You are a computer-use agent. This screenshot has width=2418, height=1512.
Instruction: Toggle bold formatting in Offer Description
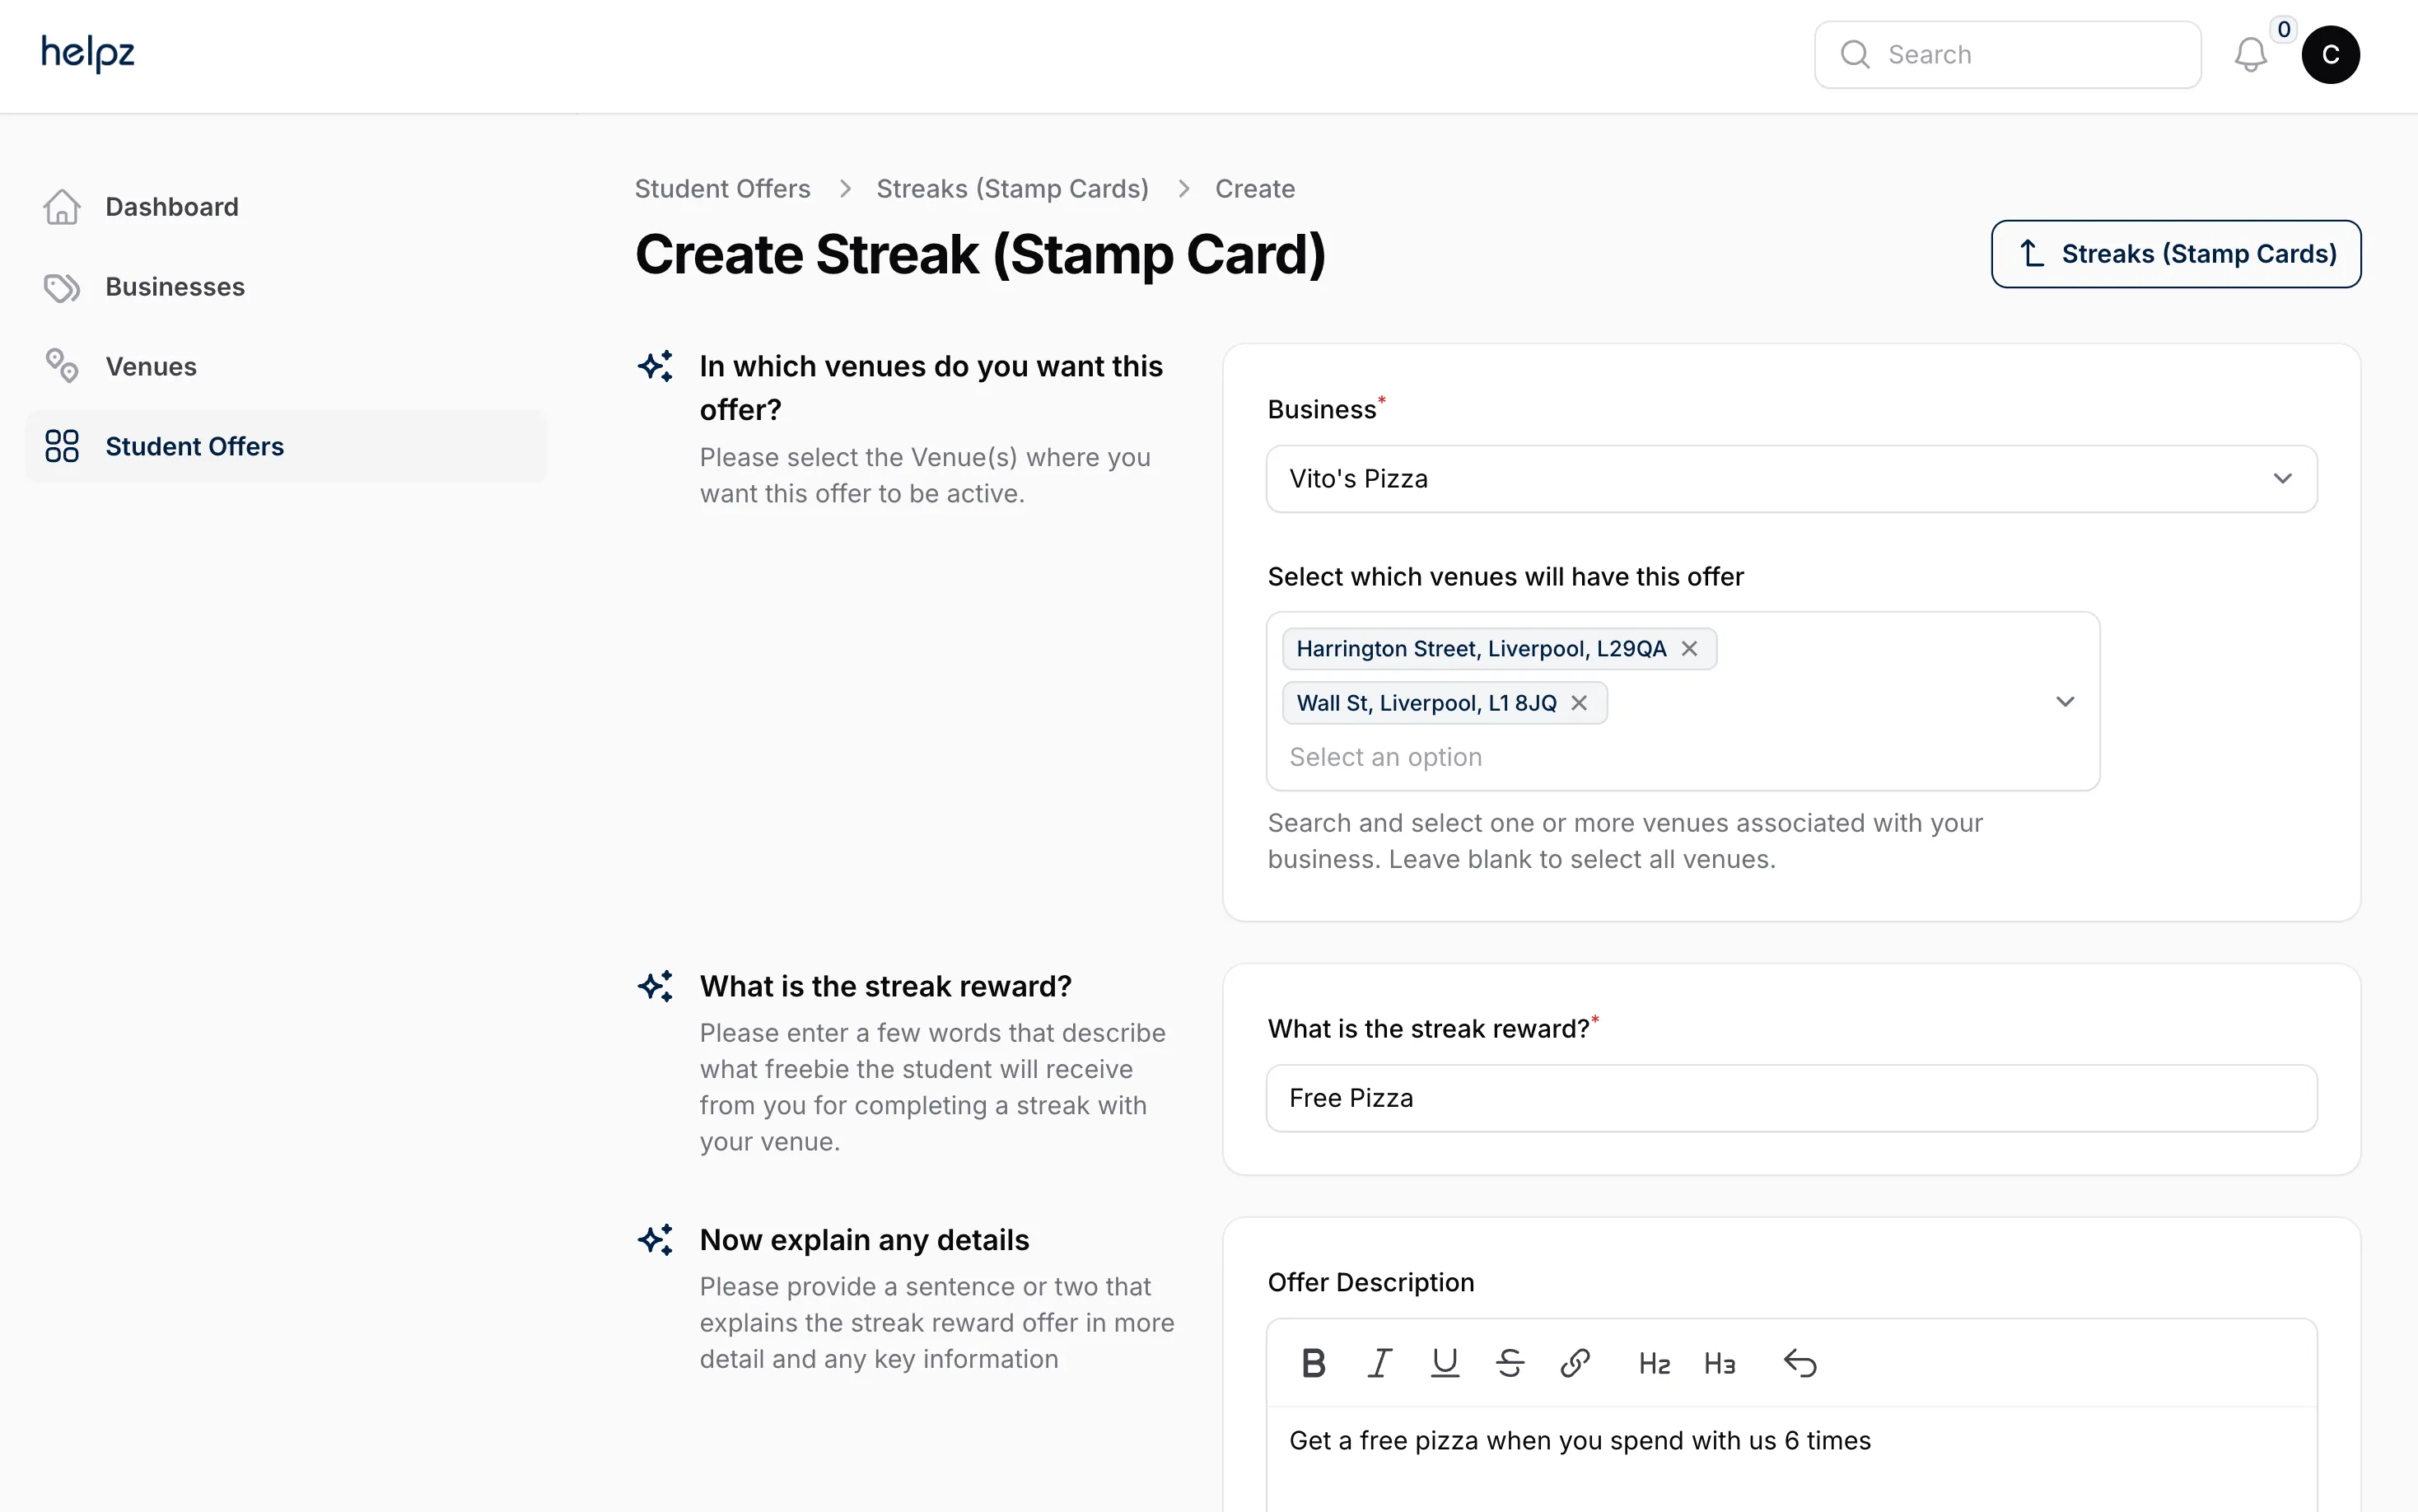[1313, 1363]
